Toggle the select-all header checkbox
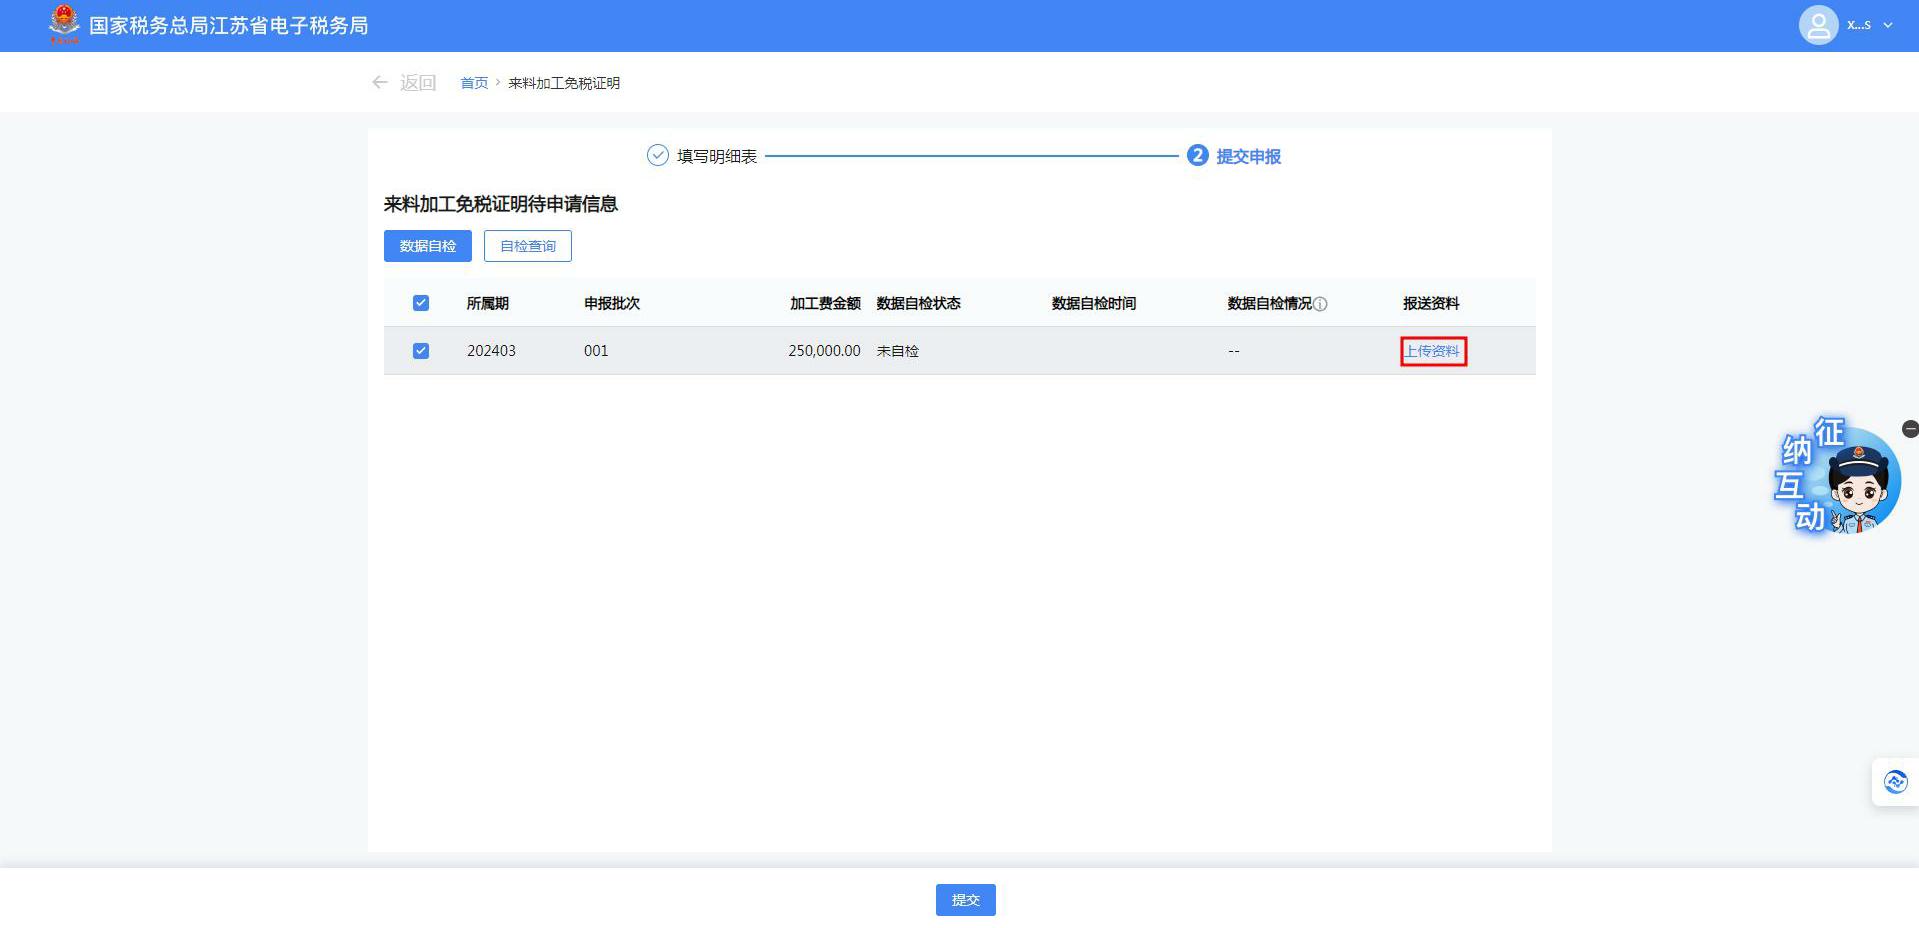 click(421, 303)
